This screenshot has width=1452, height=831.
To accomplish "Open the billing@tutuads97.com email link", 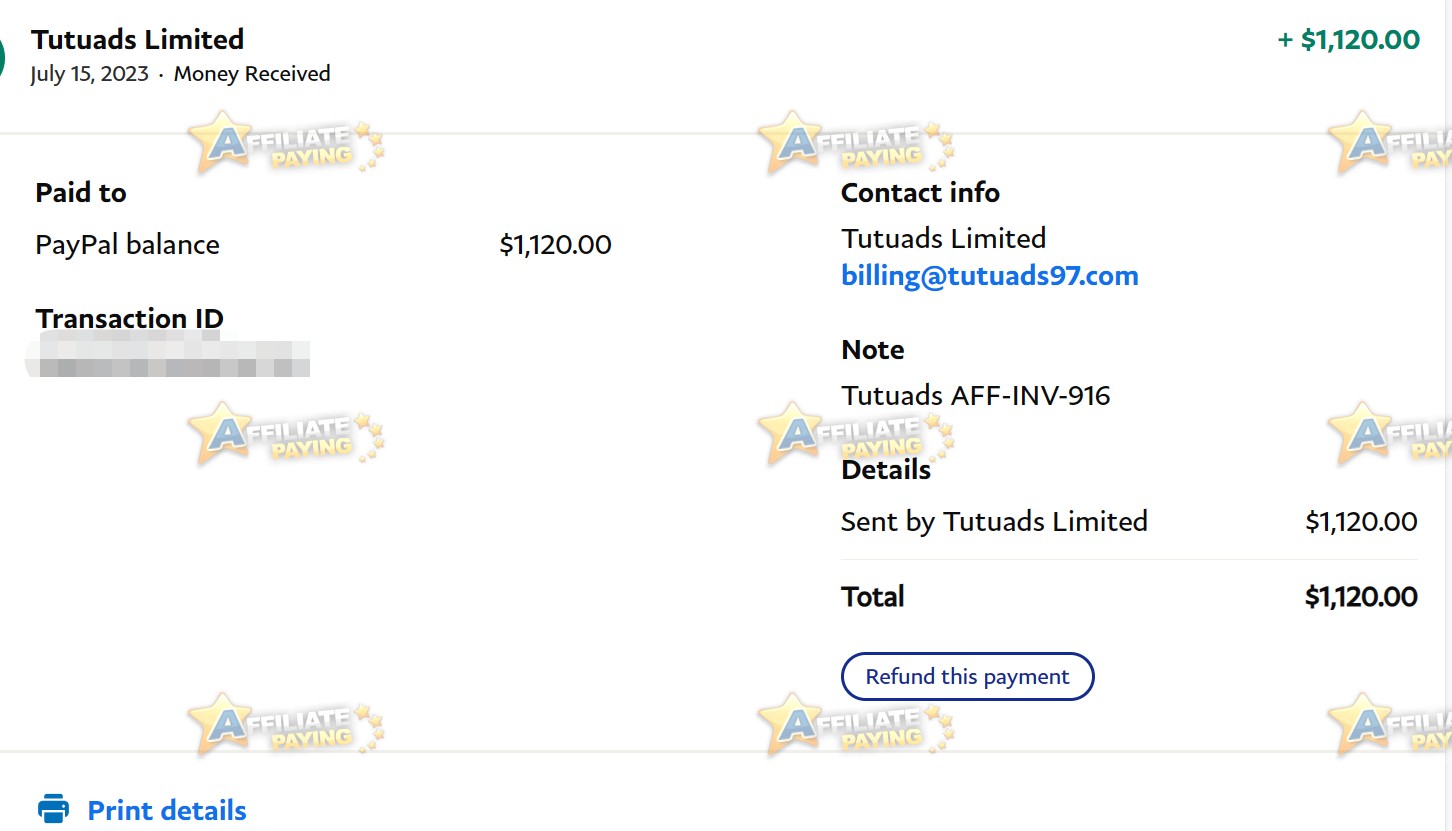I will (990, 276).
